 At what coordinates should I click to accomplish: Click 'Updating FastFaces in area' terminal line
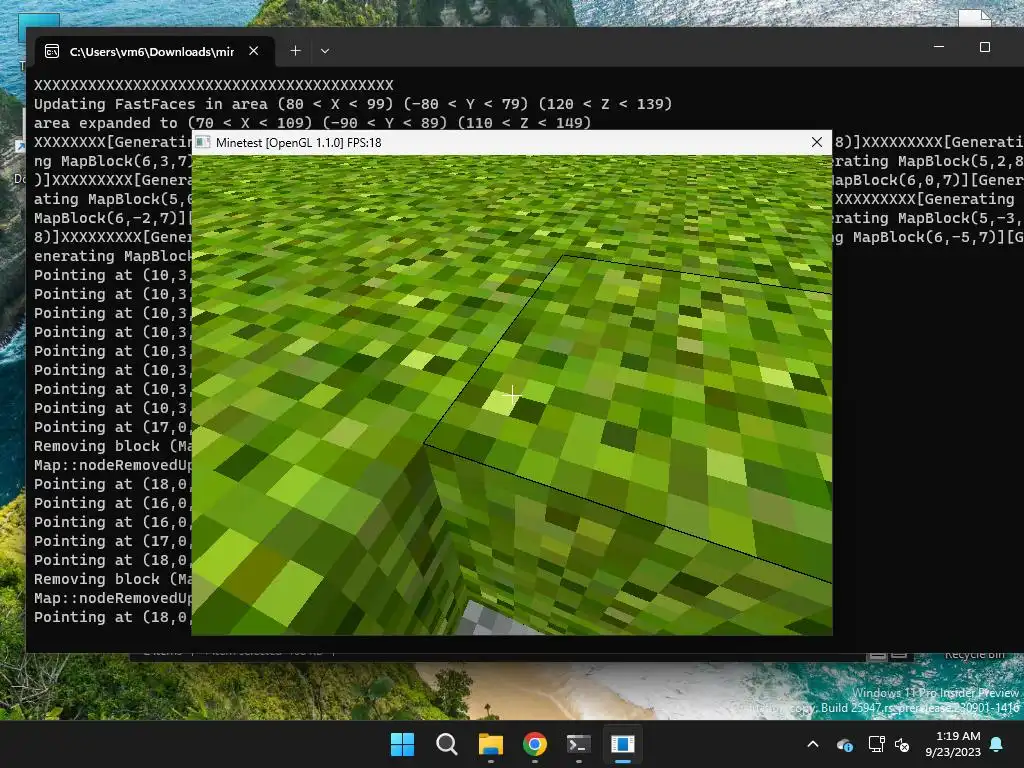[x=353, y=104]
